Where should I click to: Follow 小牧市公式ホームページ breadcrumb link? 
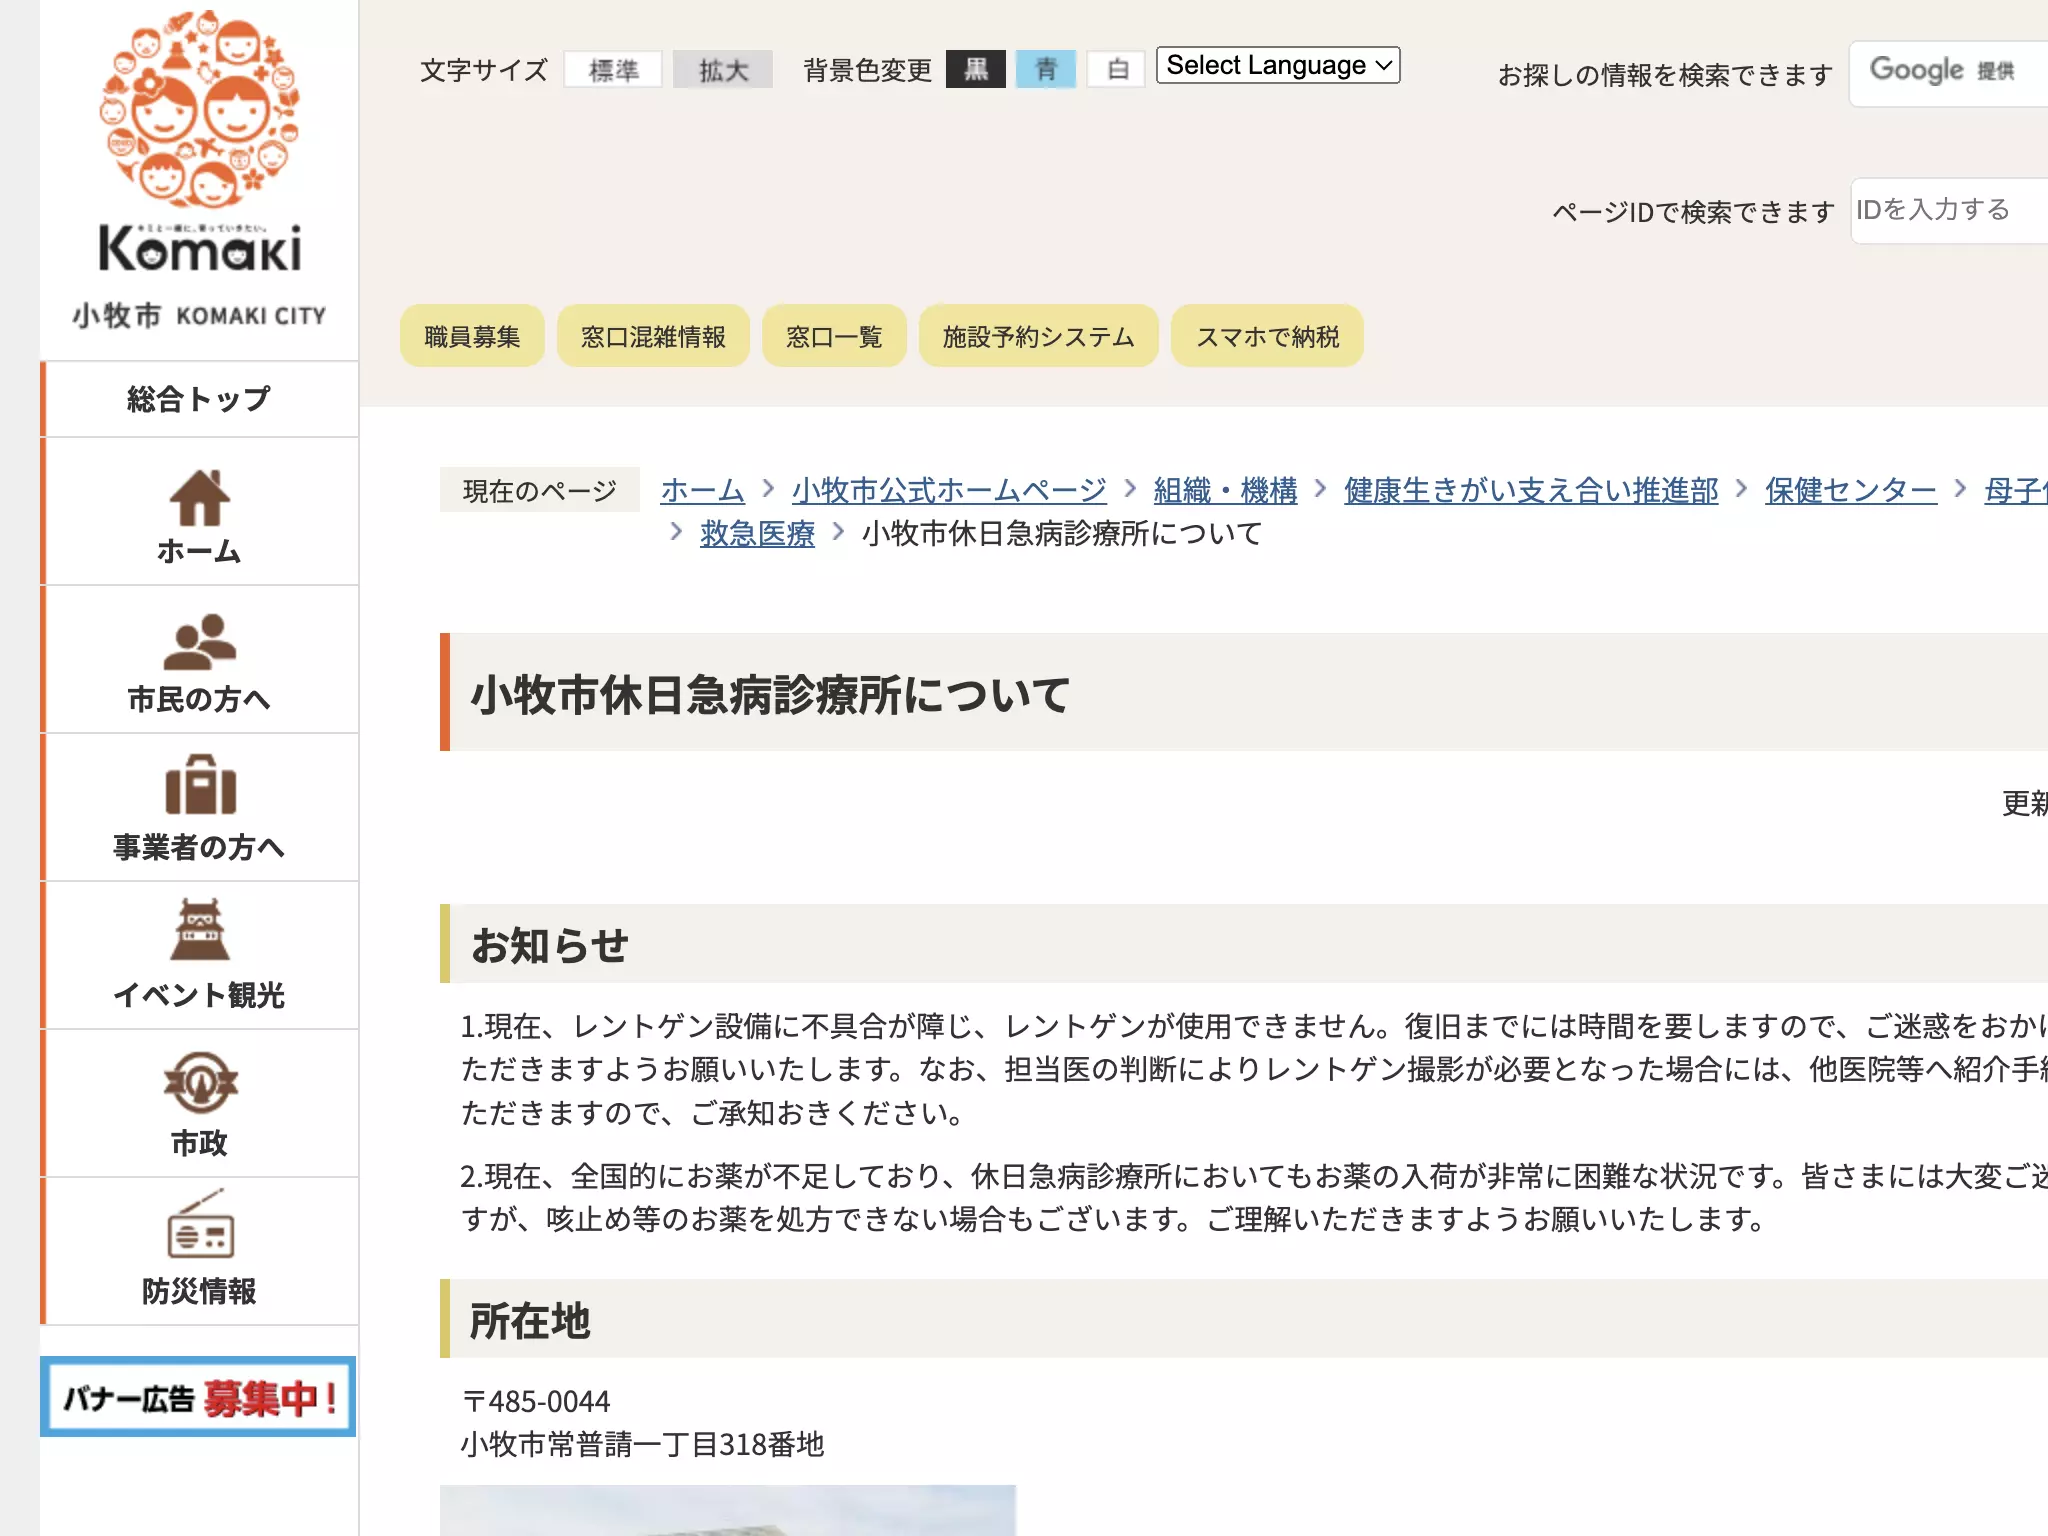[x=949, y=490]
